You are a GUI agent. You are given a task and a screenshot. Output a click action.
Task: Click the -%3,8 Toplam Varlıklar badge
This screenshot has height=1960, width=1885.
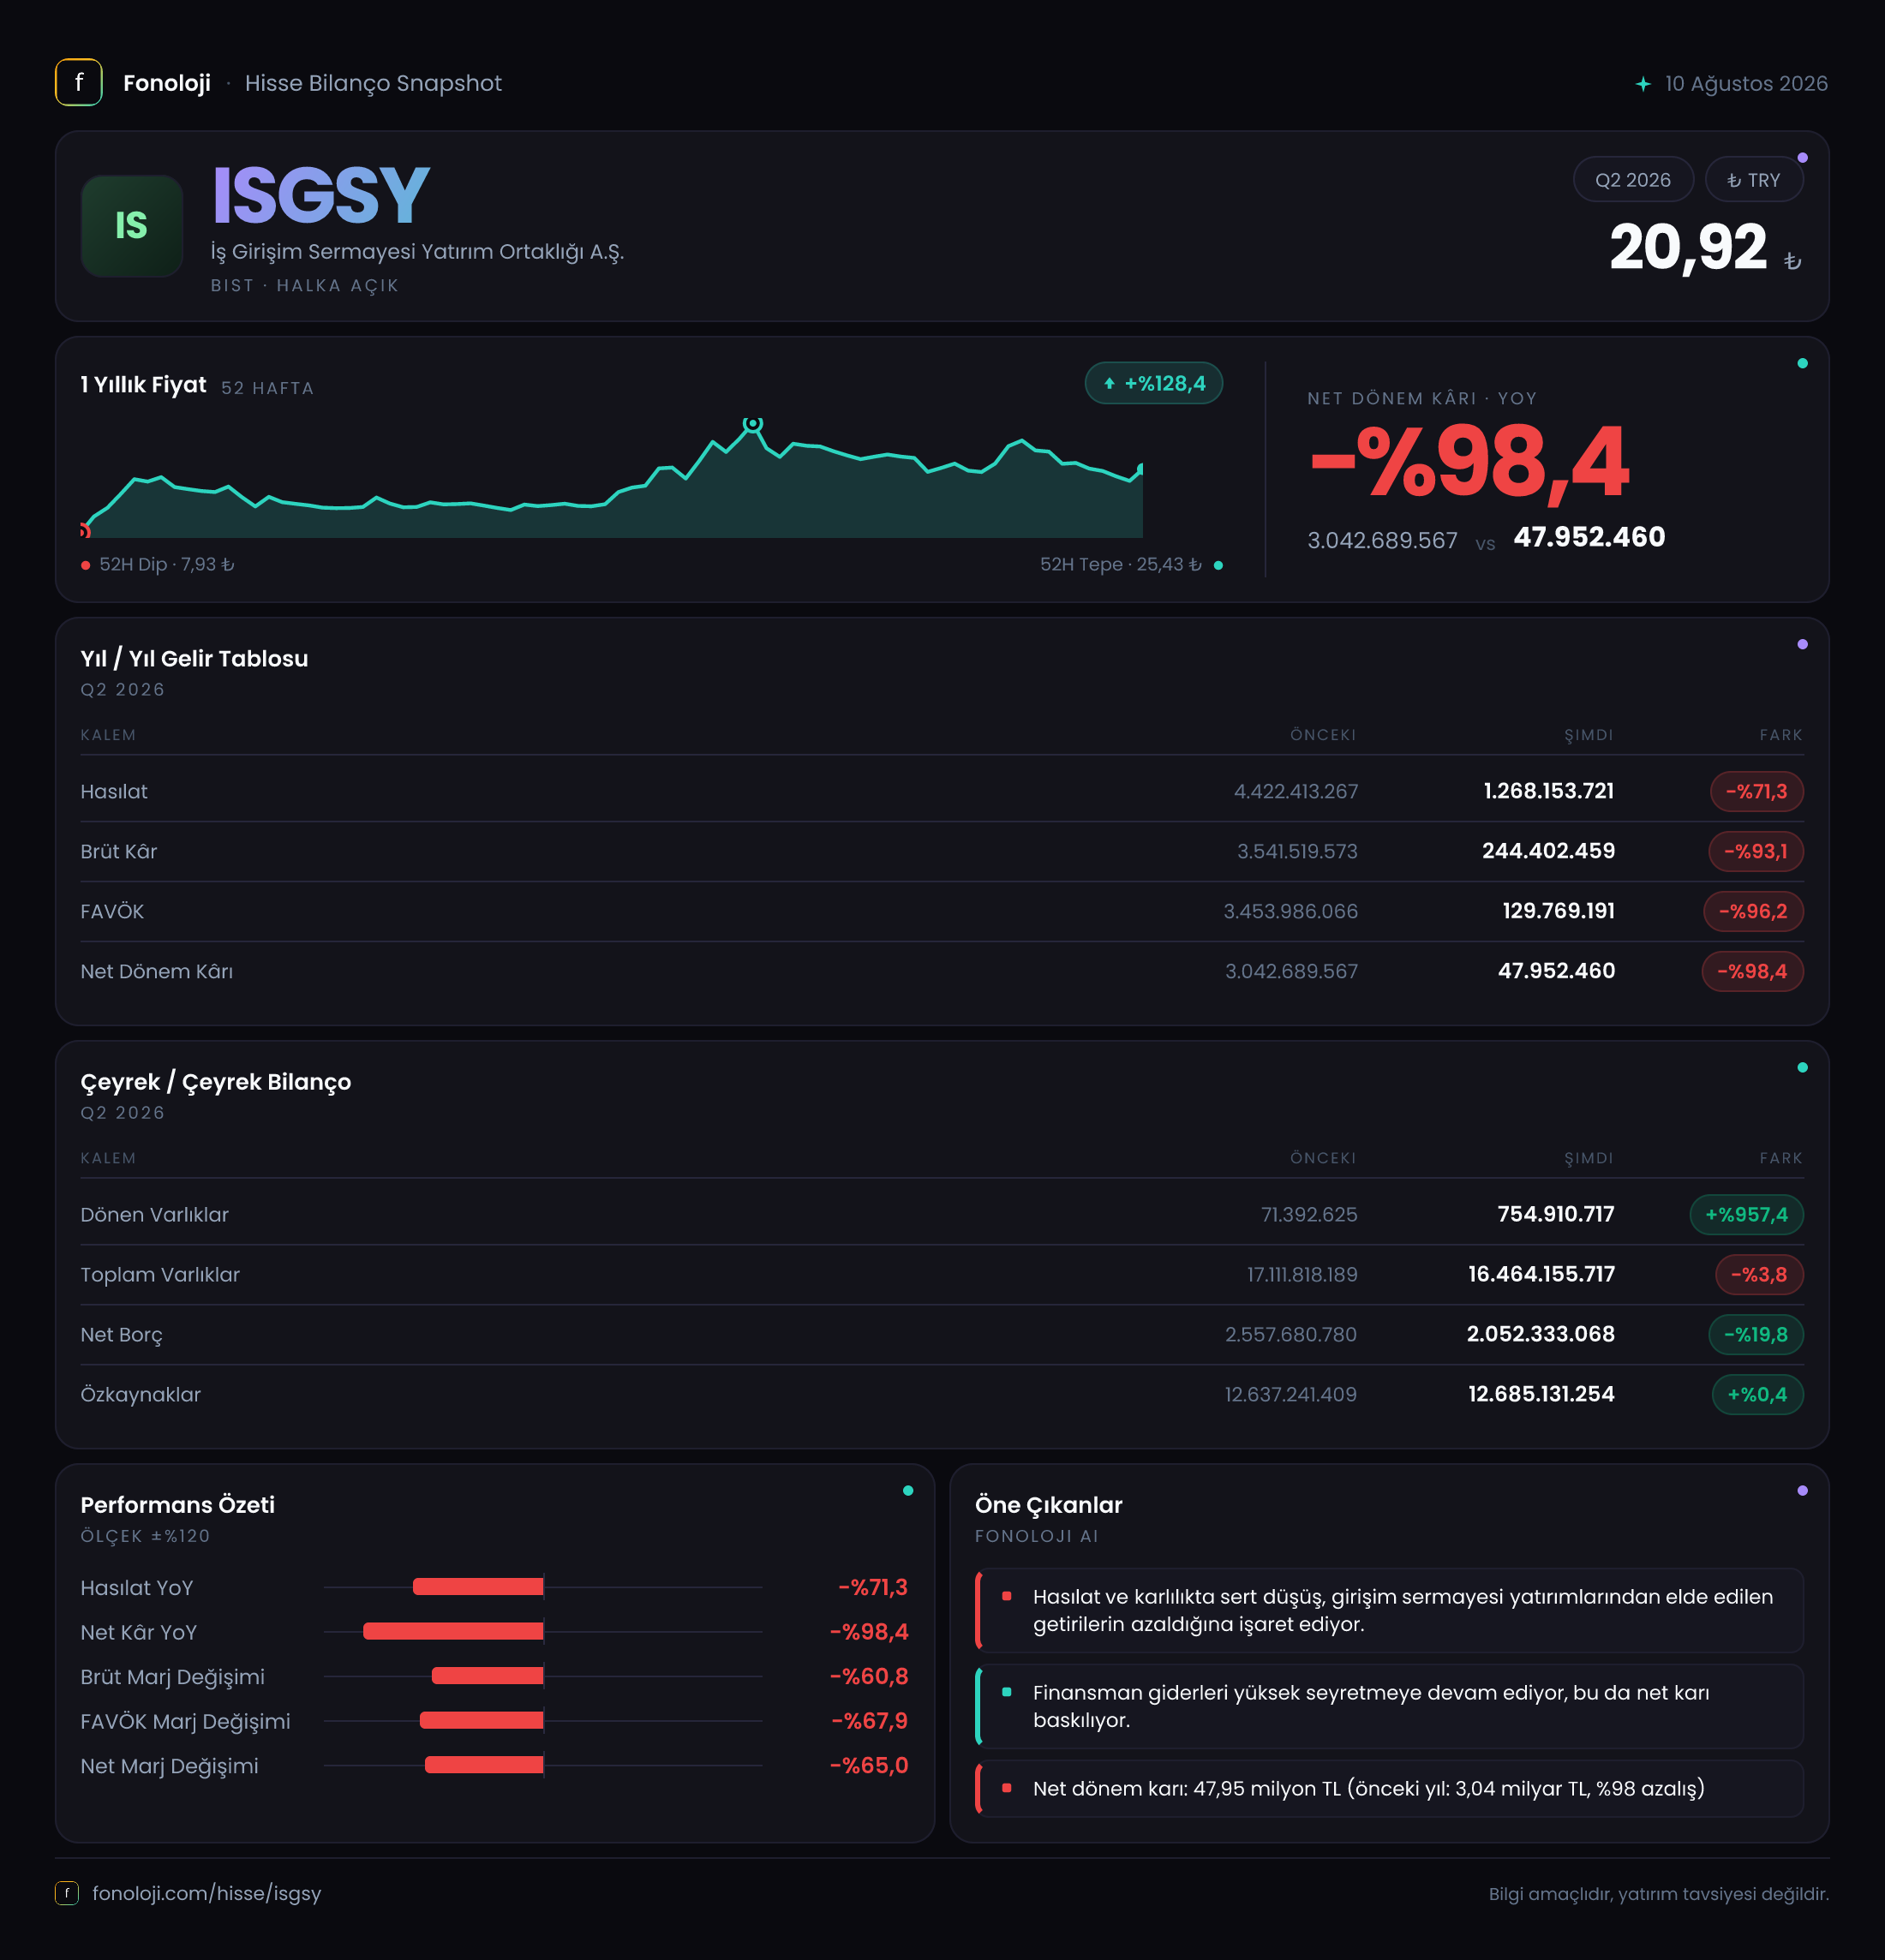pos(1759,1274)
